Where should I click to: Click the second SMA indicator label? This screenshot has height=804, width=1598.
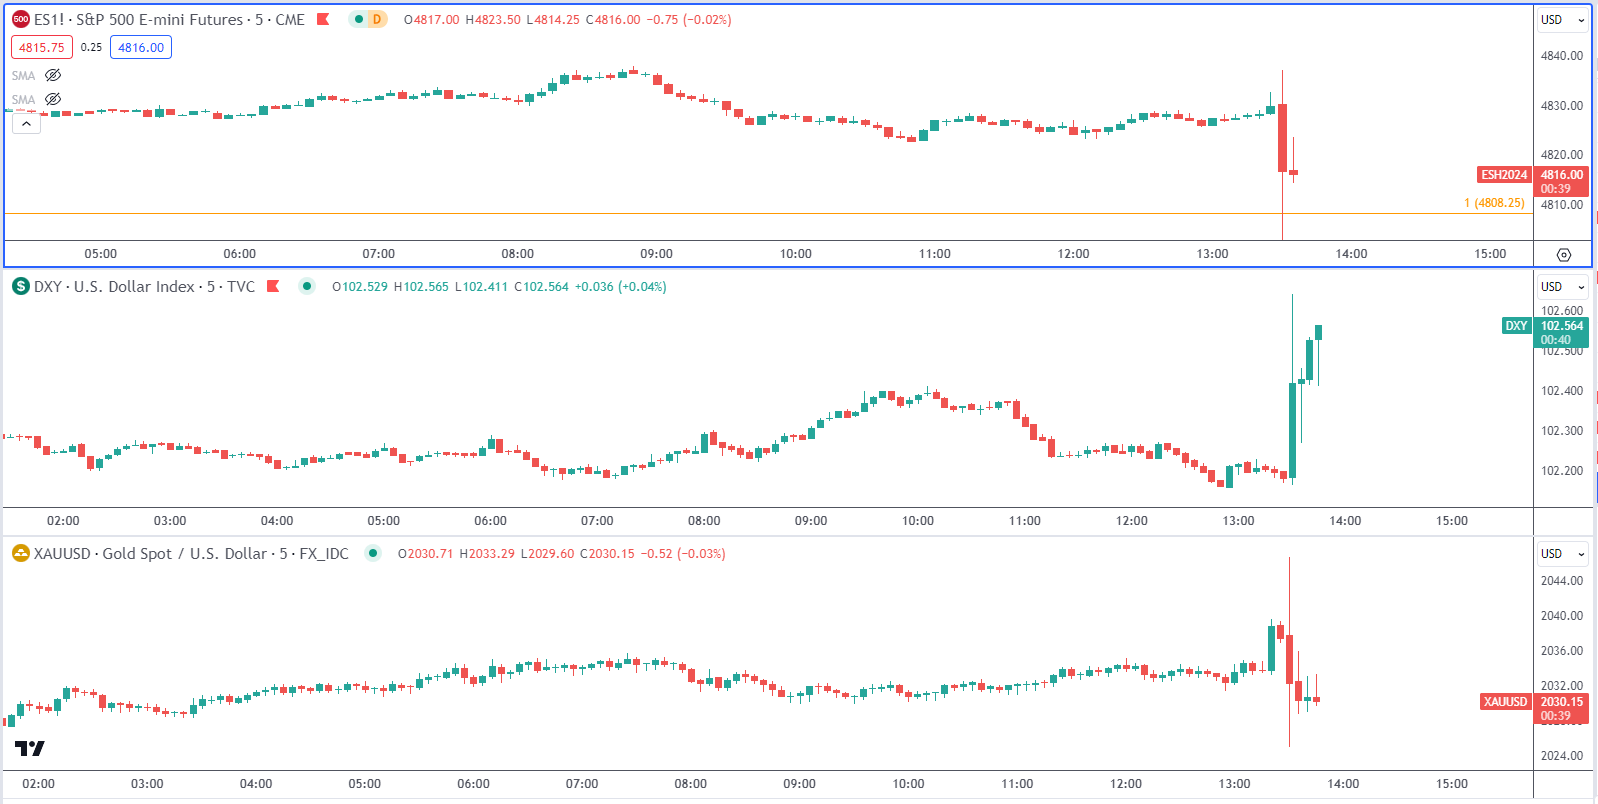click(23, 100)
